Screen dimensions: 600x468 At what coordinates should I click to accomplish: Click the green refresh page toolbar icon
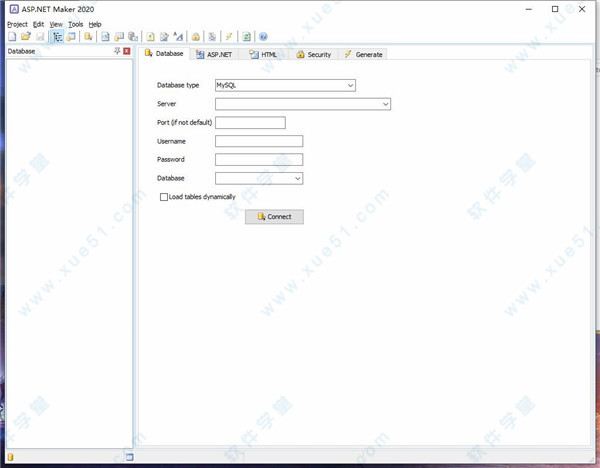pyautogui.click(x=246, y=37)
